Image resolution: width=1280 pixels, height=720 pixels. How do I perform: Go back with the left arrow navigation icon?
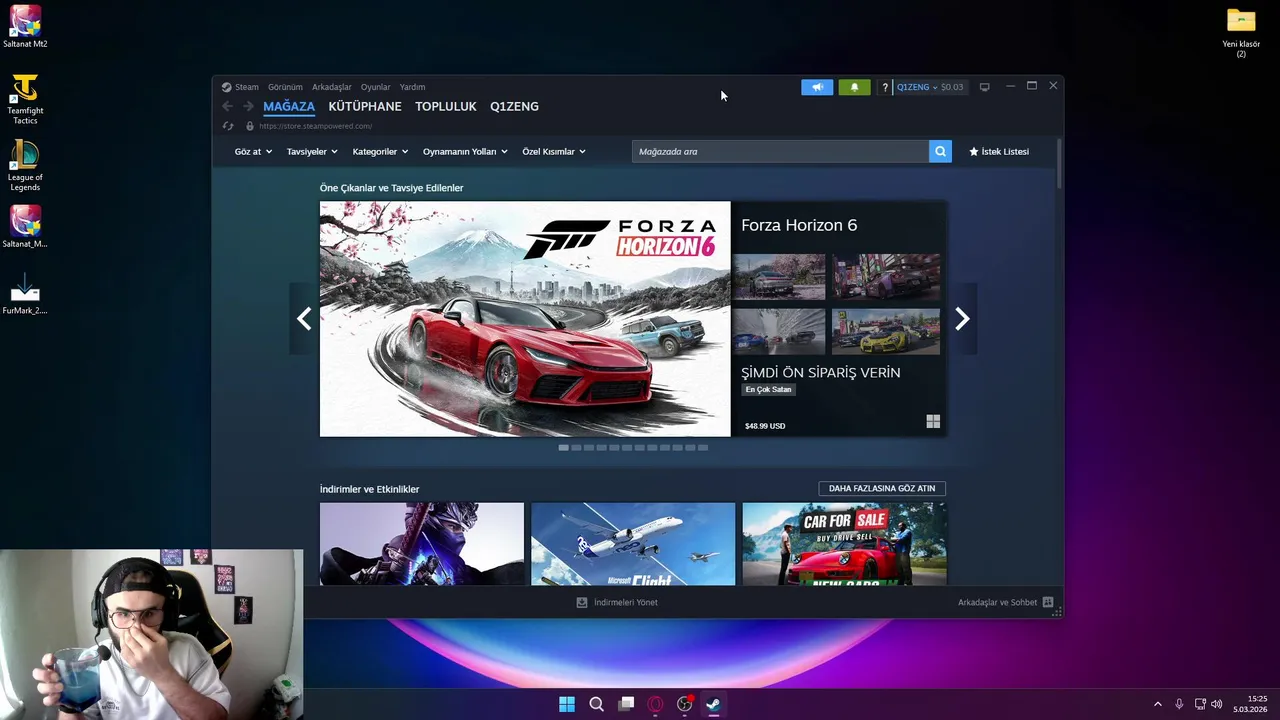click(227, 106)
